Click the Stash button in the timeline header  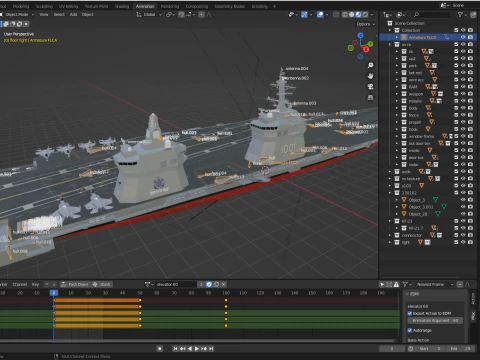click(x=102, y=284)
